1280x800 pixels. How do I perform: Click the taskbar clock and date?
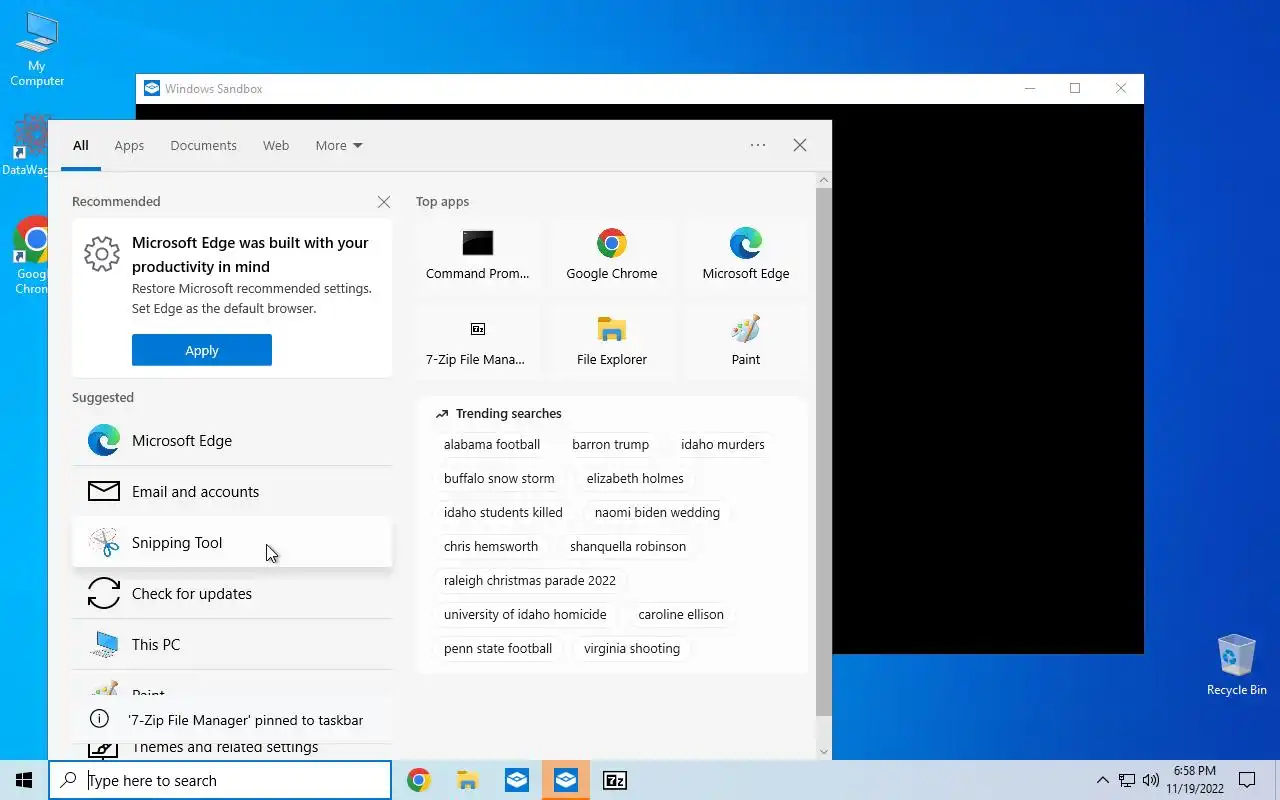(x=1195, y=780)
